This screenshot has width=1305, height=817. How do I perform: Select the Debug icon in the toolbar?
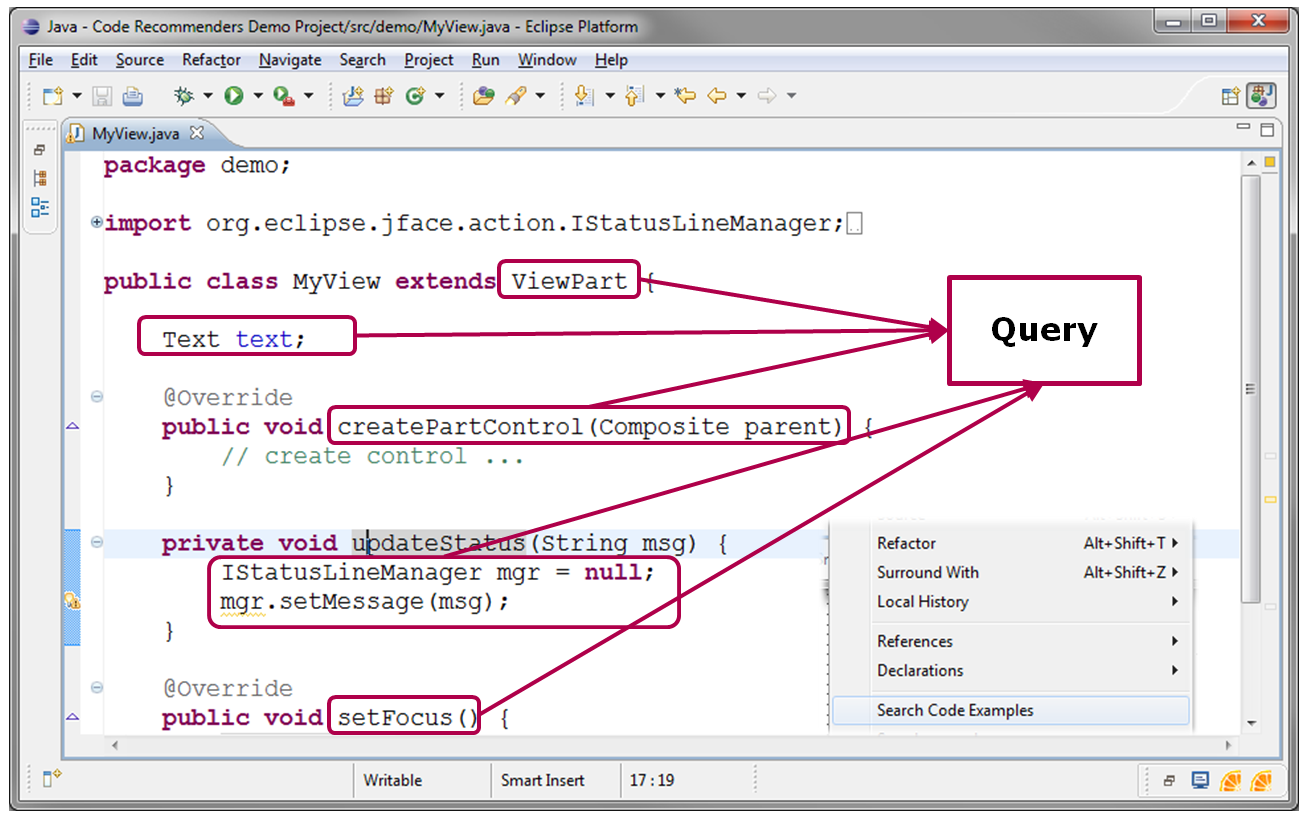185,95
